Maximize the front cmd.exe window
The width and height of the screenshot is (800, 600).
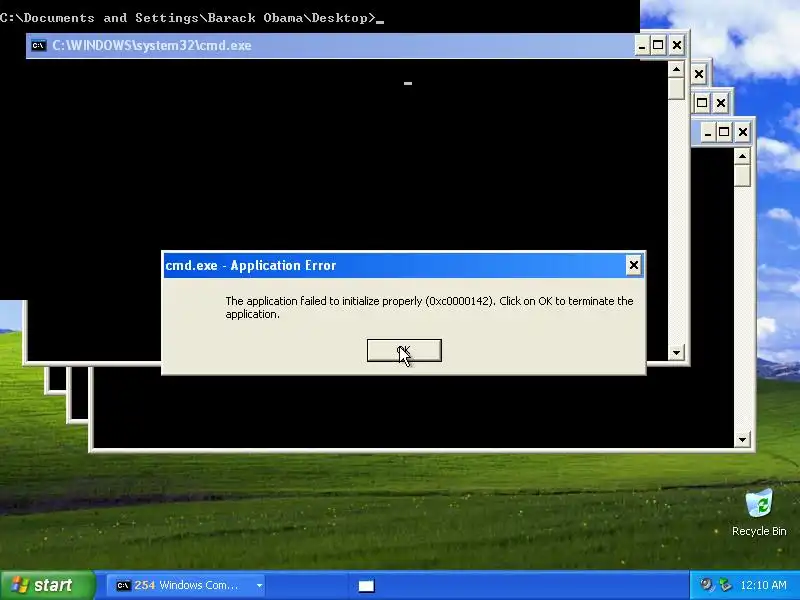pyautogui.click(x=658, y=45)
